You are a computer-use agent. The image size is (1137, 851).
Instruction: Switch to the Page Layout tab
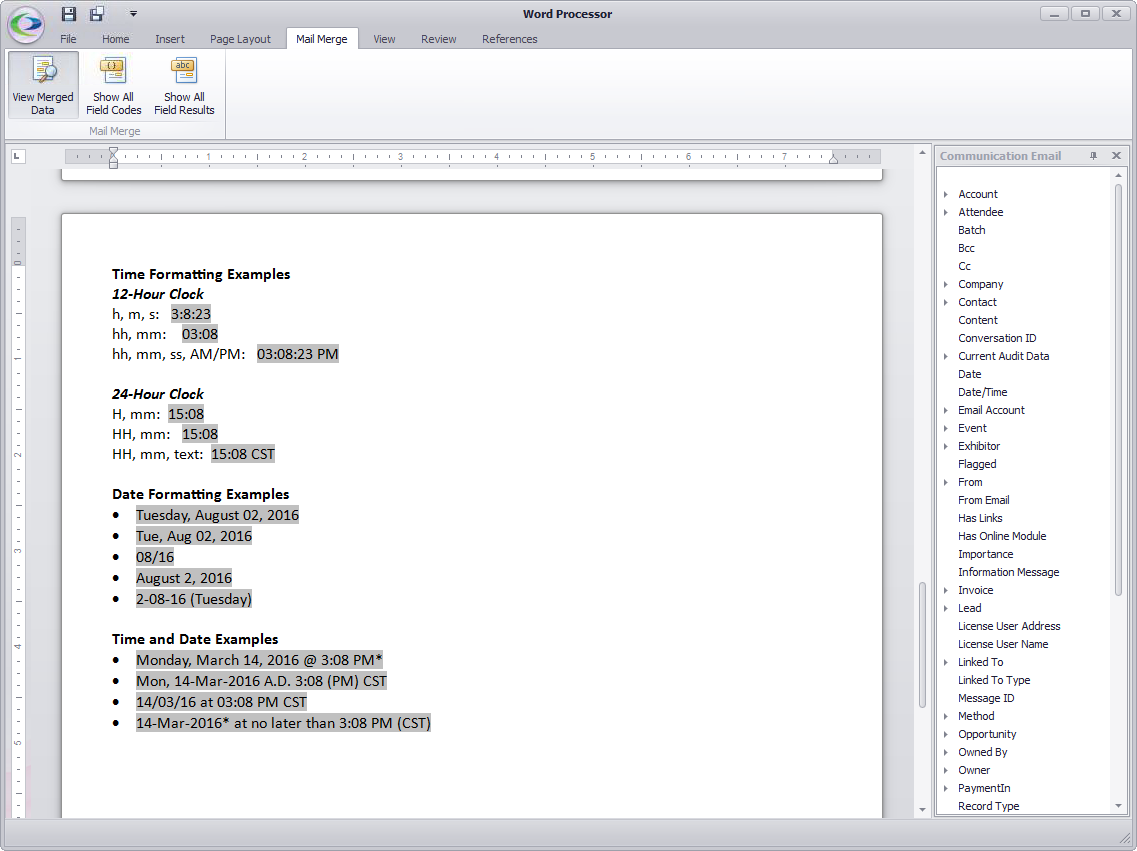(240, 39)
